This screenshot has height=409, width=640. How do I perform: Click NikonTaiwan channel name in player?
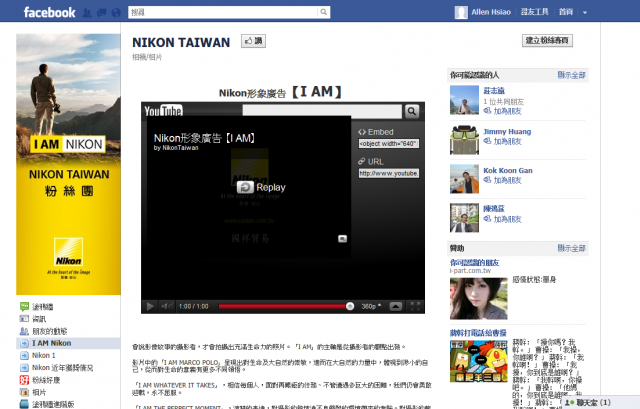pyautogui.click(x=180, y=148)
